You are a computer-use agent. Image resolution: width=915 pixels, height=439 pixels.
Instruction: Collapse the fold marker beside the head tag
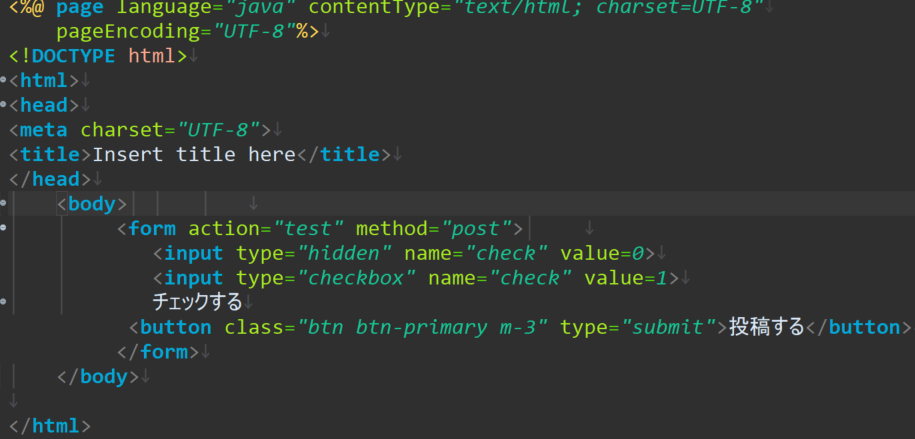coord(4,105)
